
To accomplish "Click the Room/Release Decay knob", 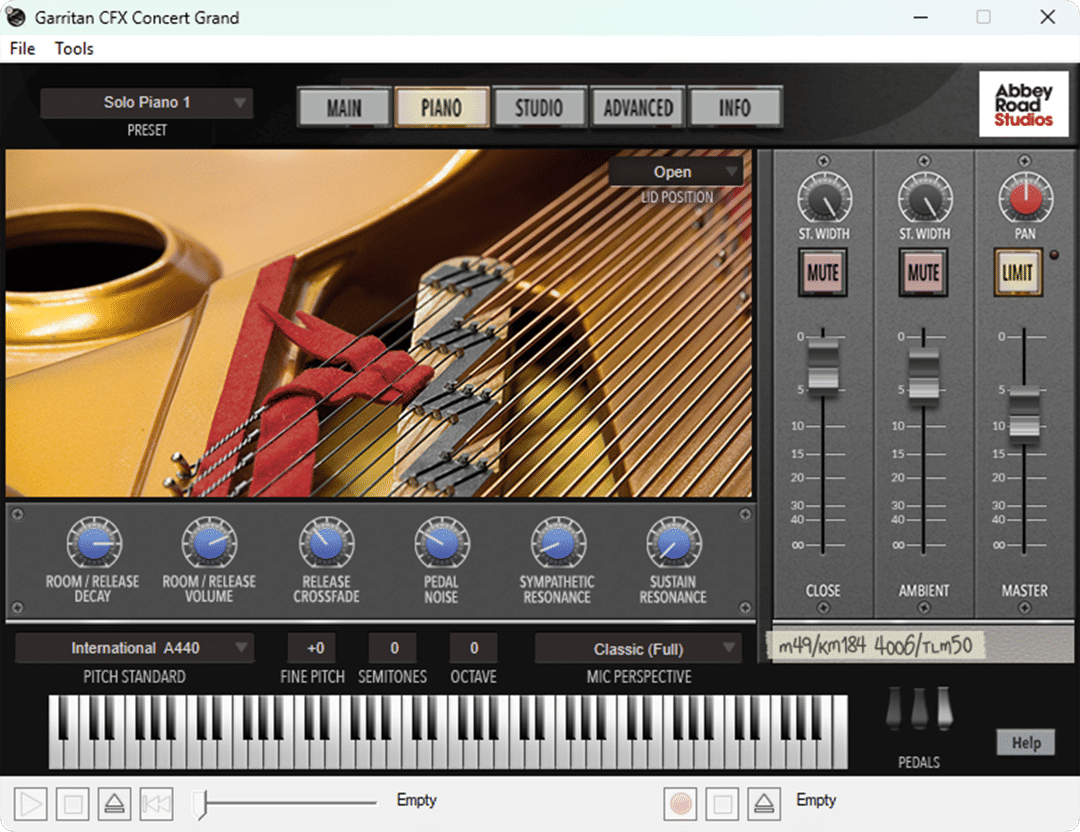I will (94, 543).
